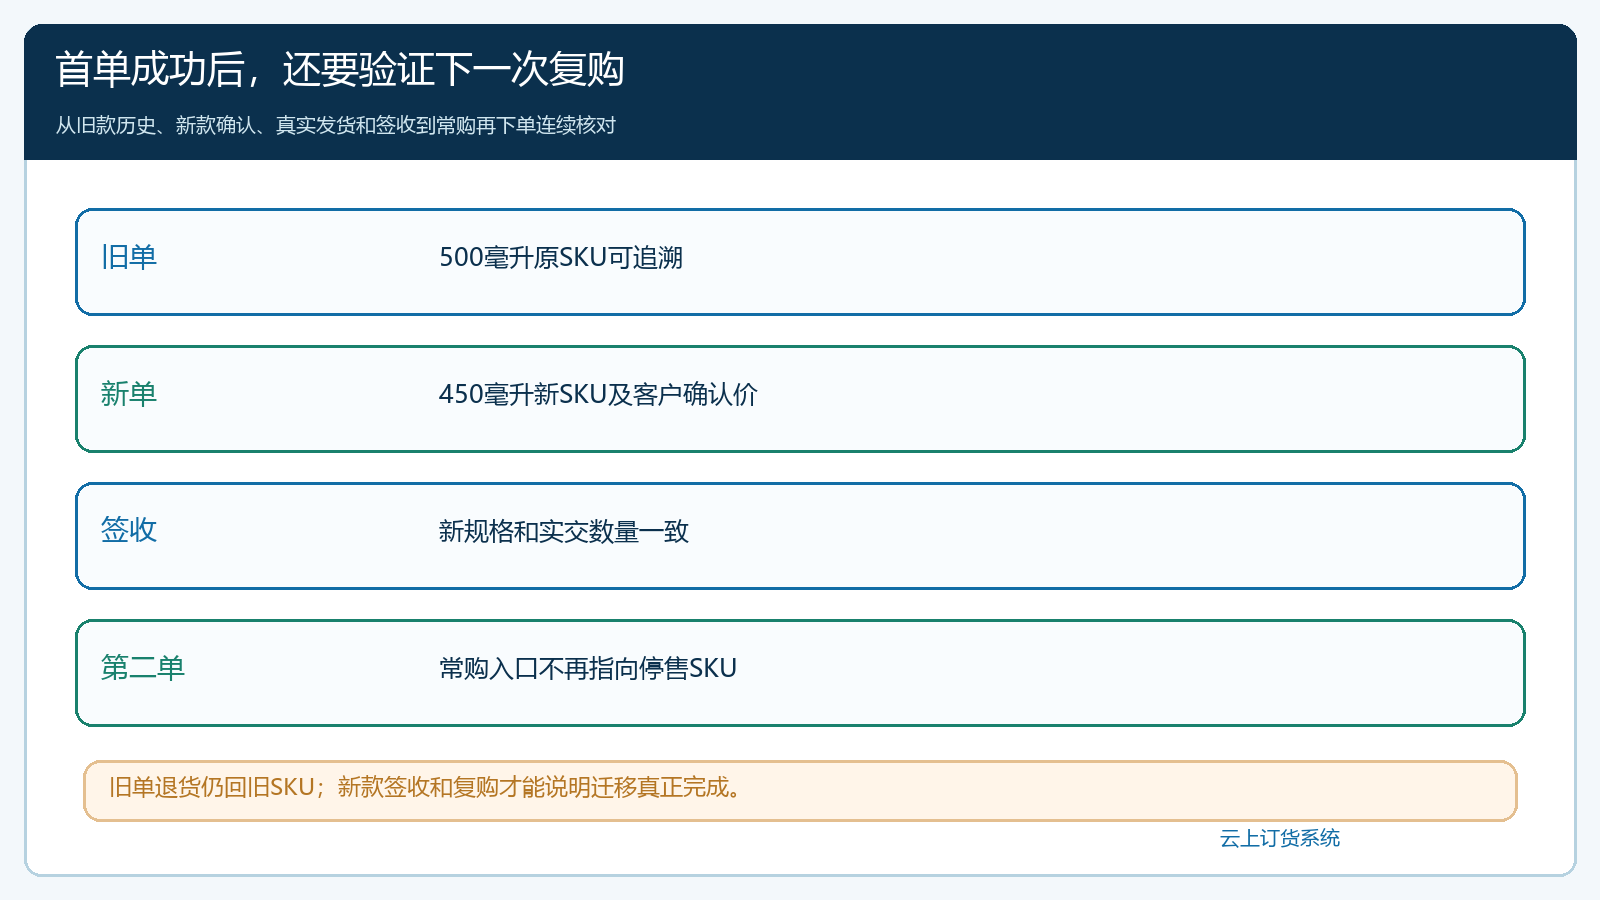Click the 新单 row label
Viewport: 1600px width, 900px height.
(129, 394)
